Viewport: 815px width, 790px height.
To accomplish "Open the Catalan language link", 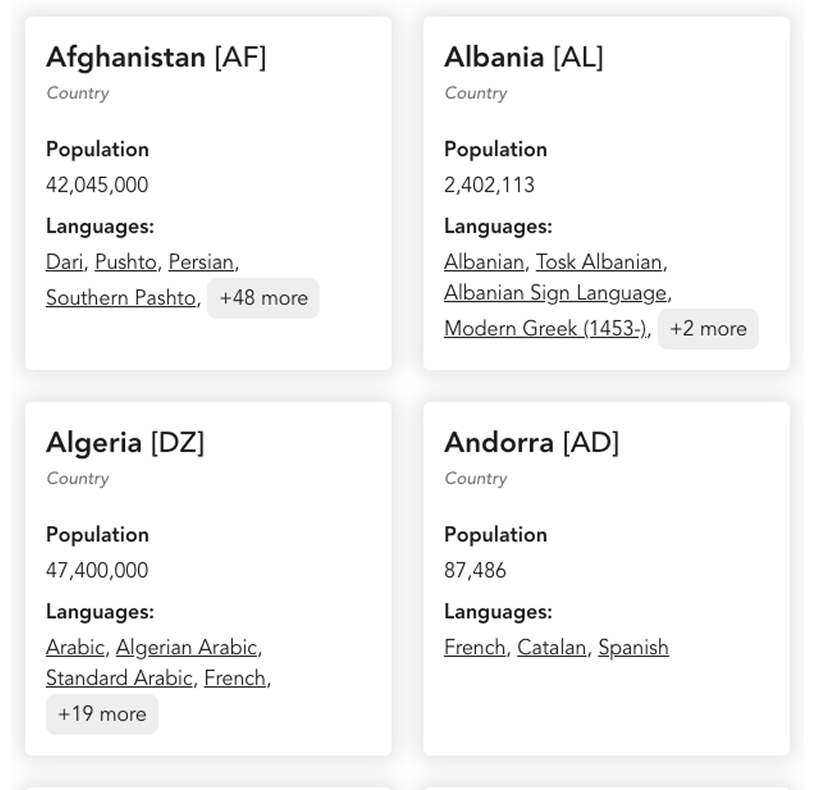I will pyautogui.click(x=551, y=647).
